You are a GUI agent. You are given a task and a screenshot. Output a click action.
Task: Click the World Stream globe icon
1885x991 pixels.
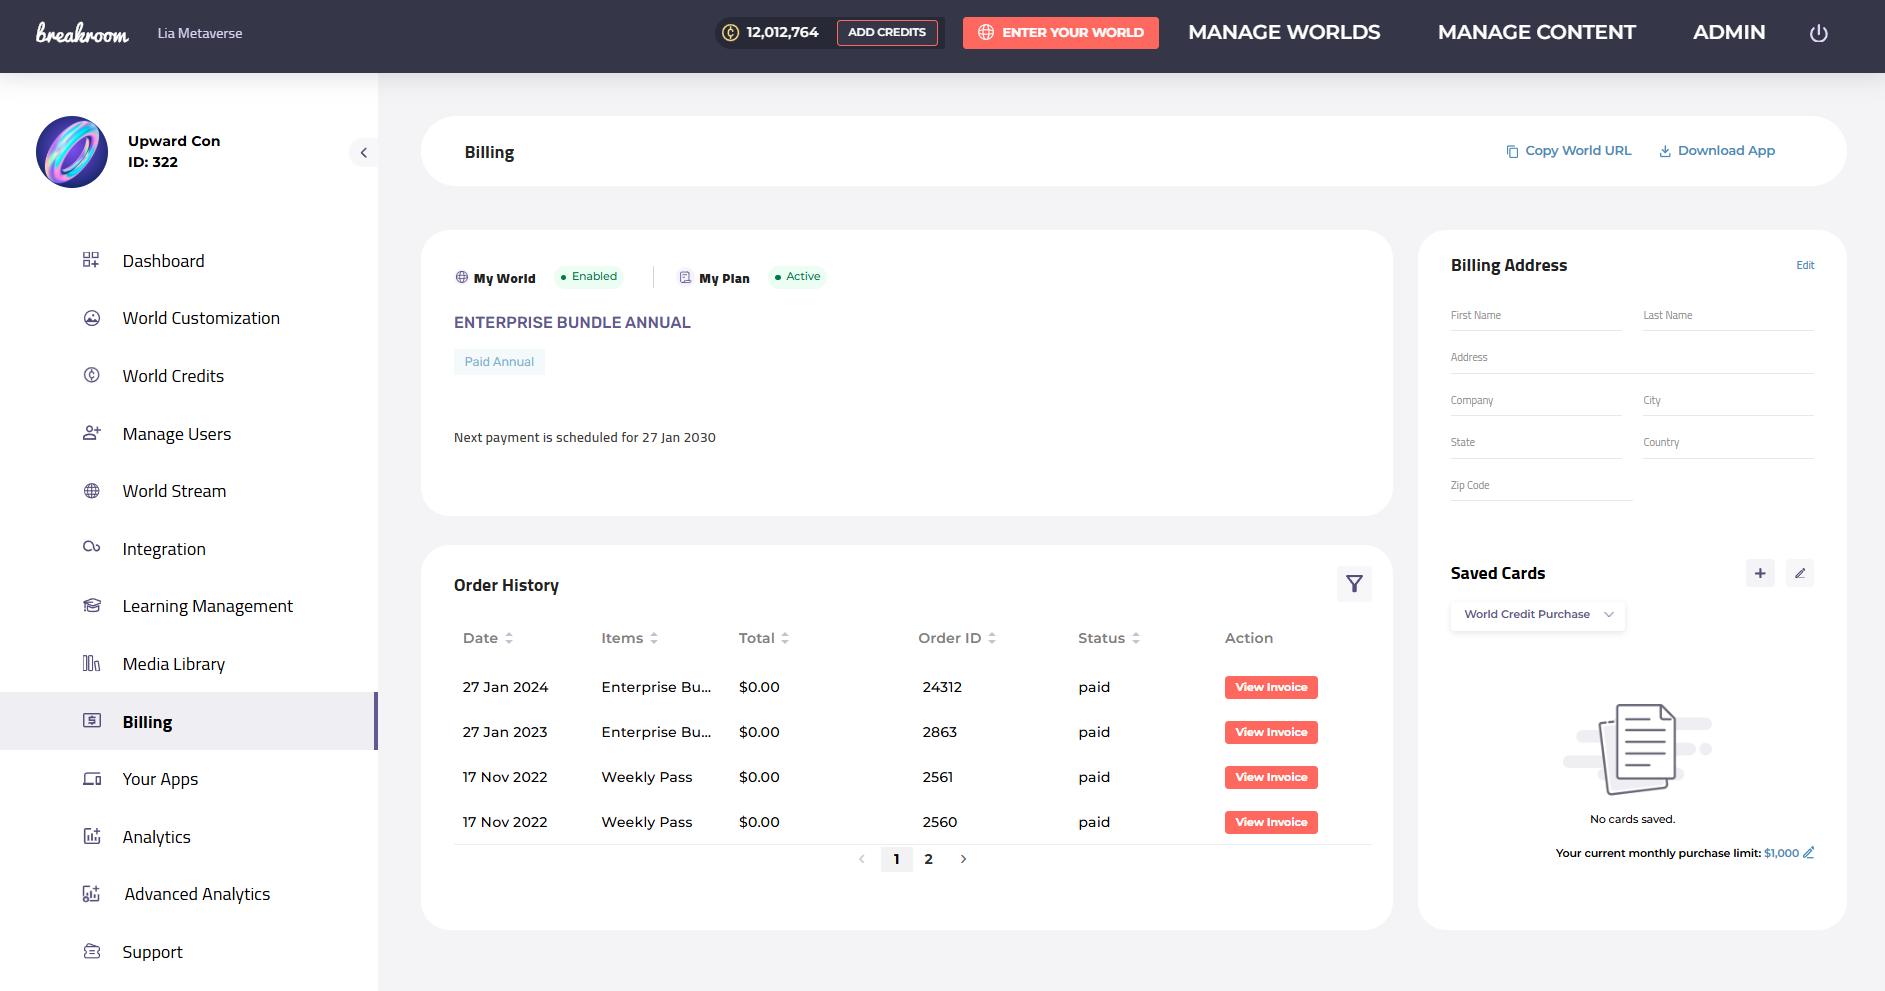click(x=91, y=491)
